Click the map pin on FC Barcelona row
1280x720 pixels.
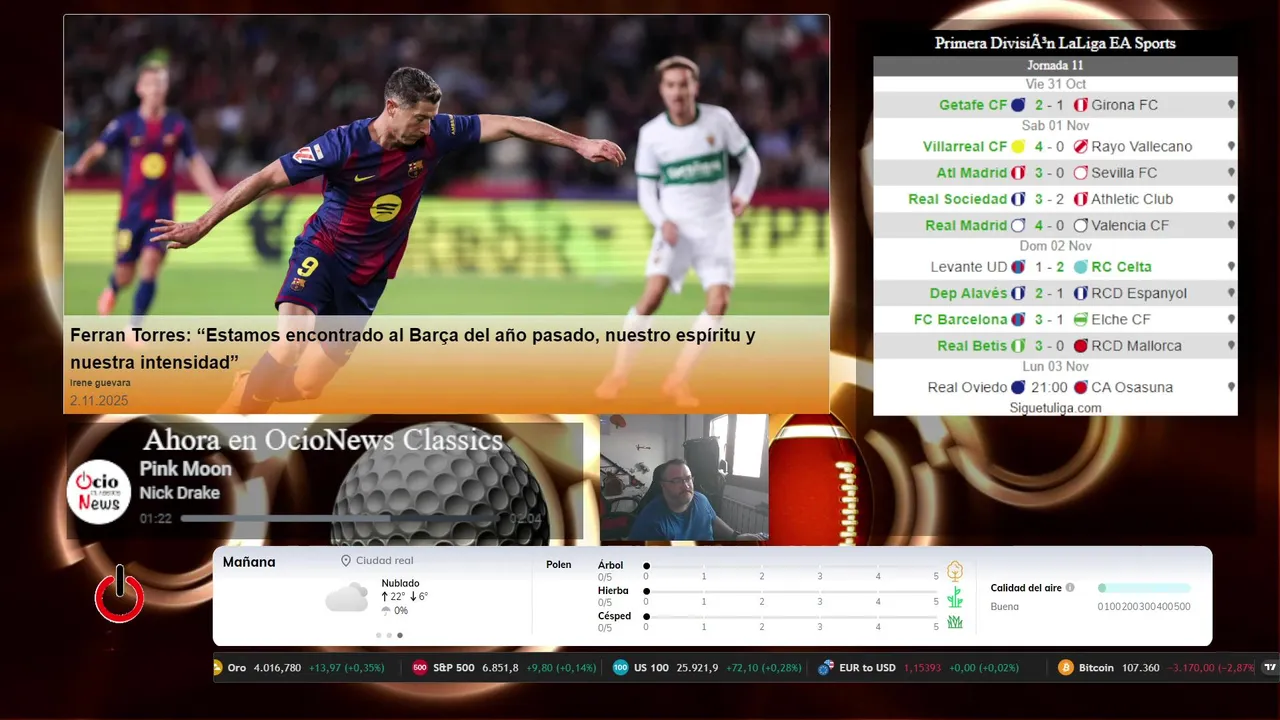click(1231, 319)
